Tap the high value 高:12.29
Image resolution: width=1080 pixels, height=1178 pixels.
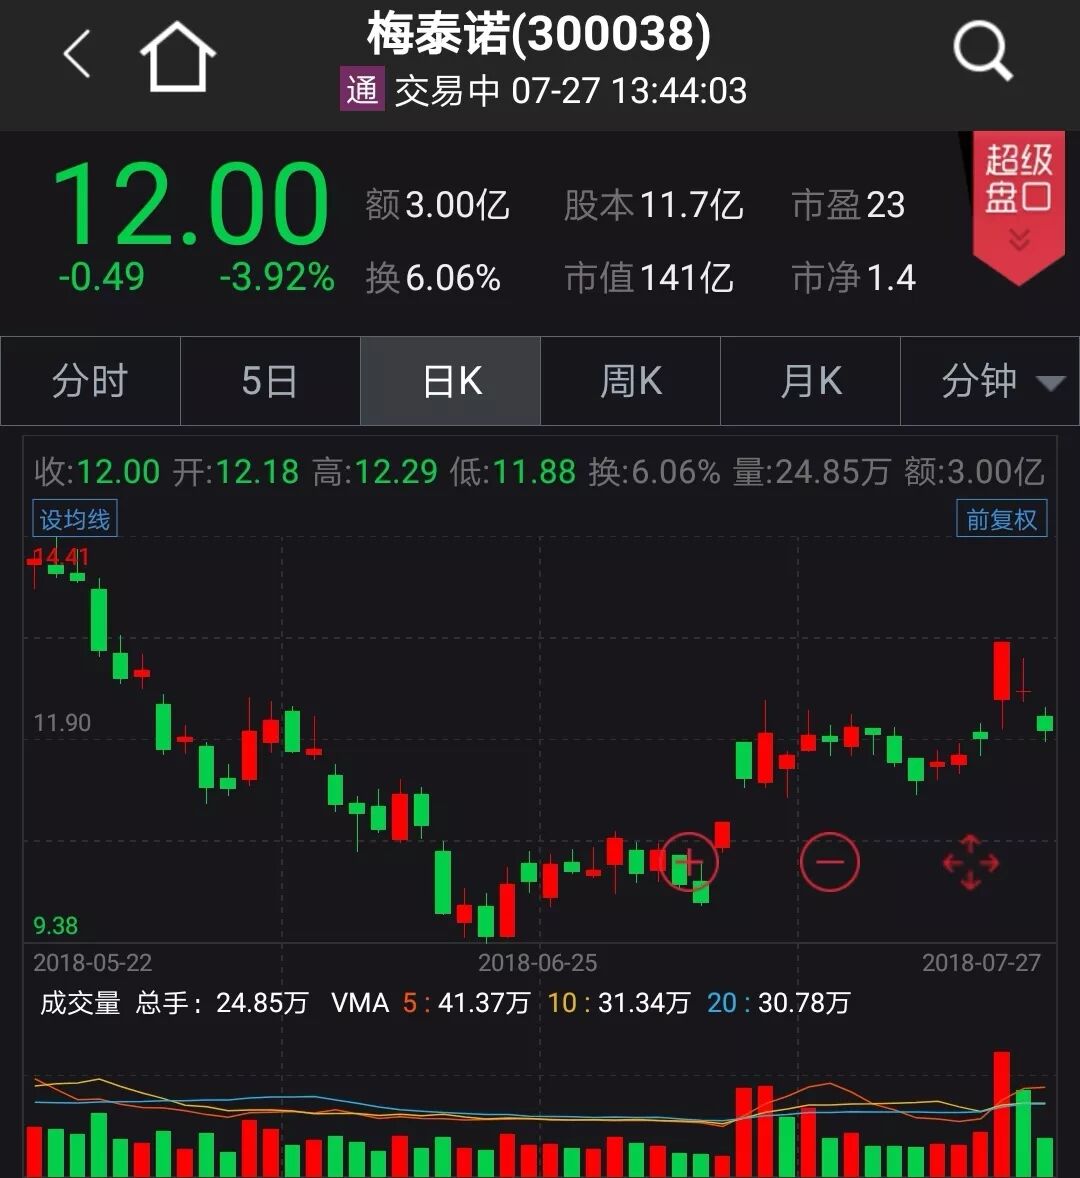point(375,472)
